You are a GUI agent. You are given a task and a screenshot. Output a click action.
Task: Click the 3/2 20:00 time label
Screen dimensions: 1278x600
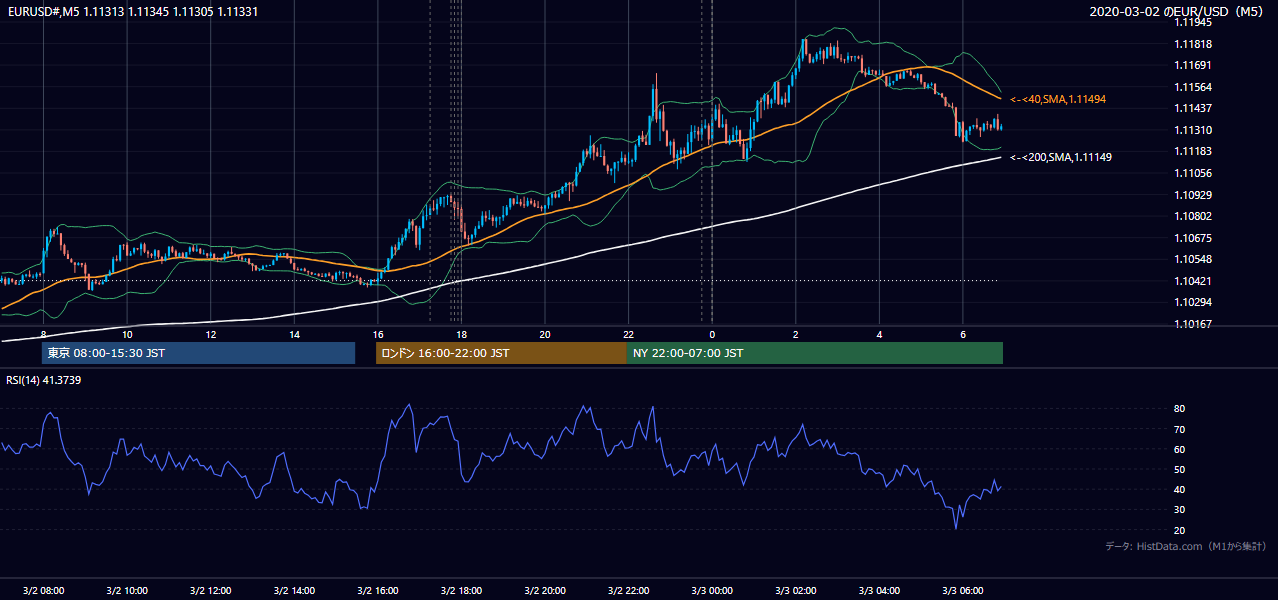click(x=545, y=590)
